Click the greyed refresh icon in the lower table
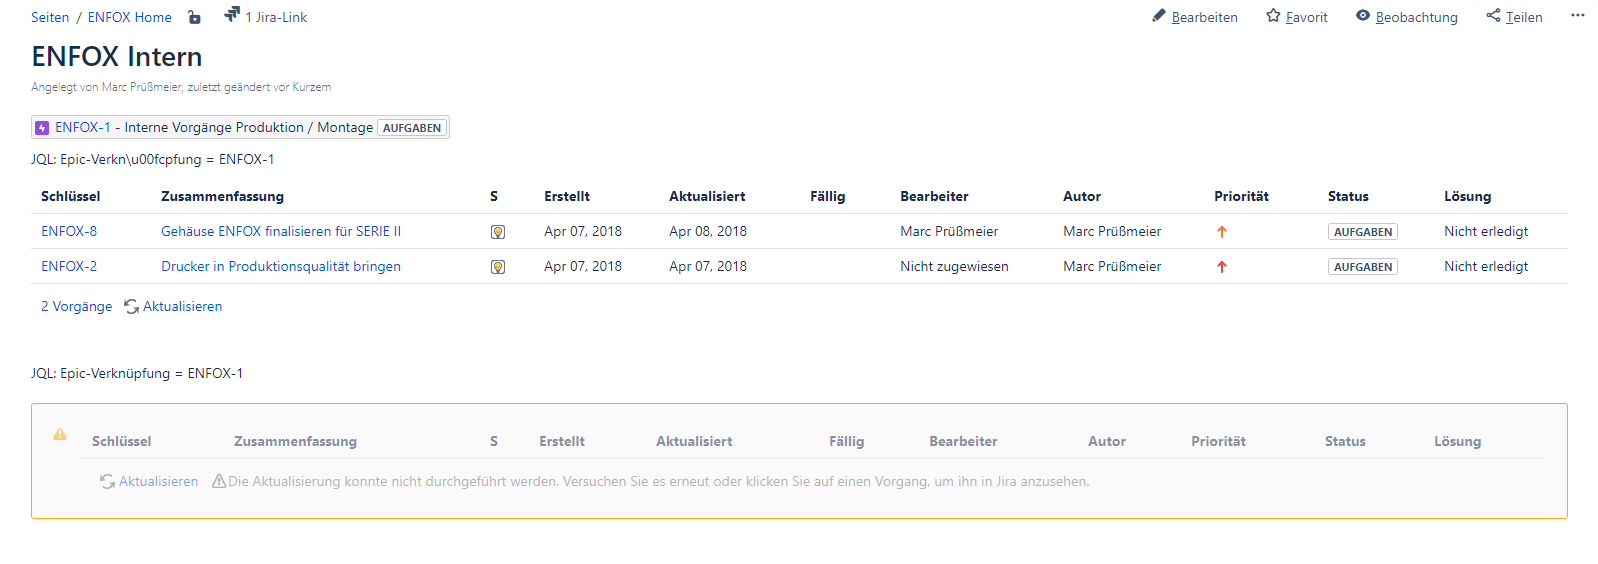 (x=107, y=482)
